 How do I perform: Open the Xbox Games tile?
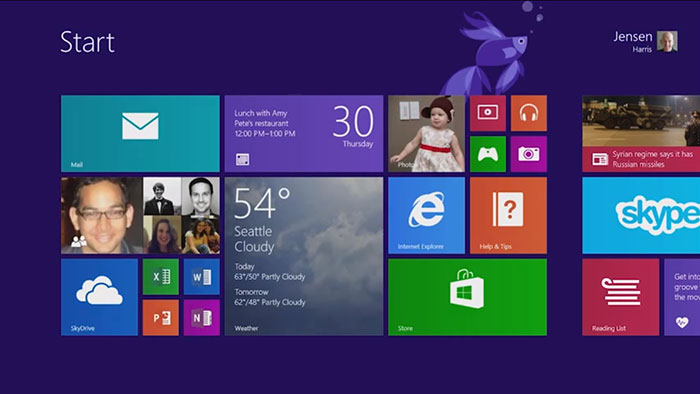488,154
